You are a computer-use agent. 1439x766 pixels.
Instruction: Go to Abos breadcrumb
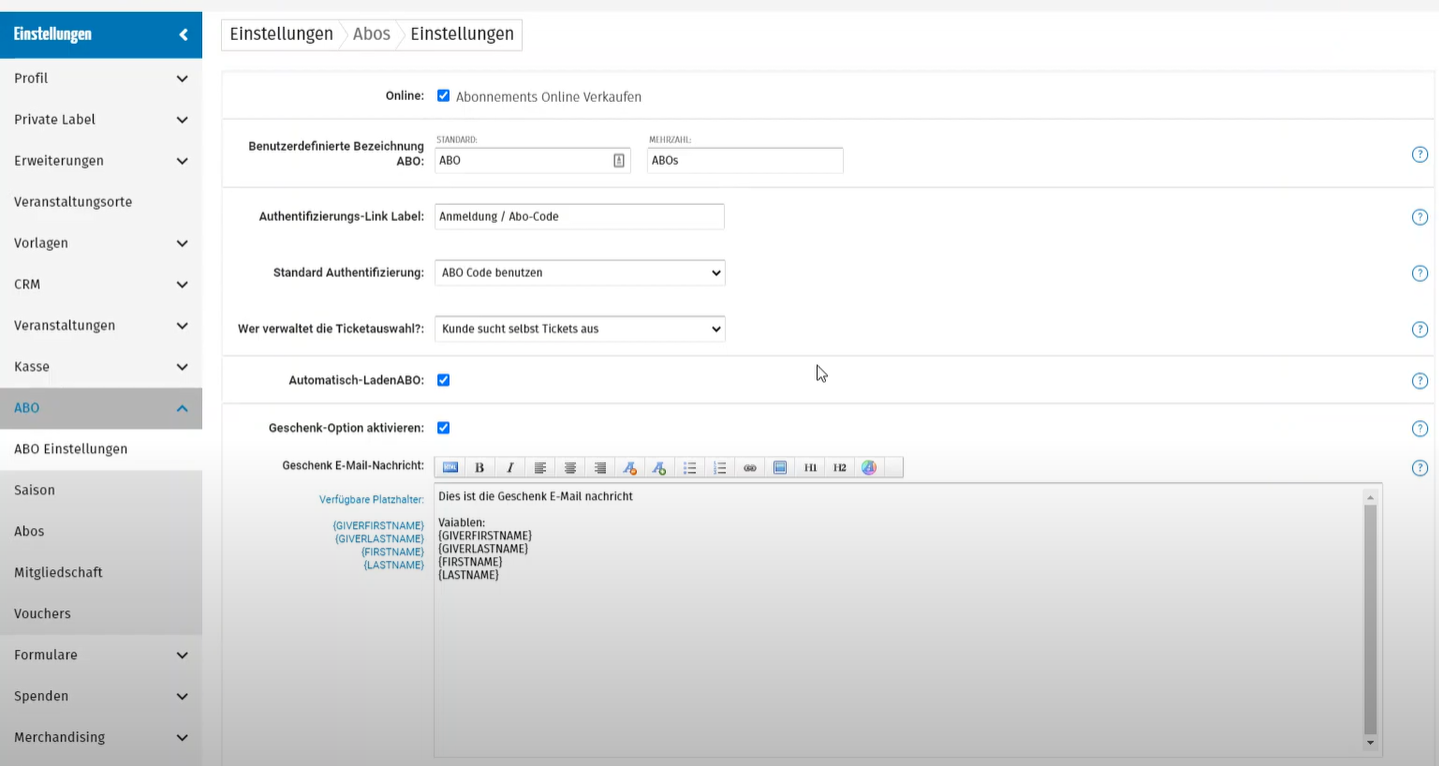371,34
